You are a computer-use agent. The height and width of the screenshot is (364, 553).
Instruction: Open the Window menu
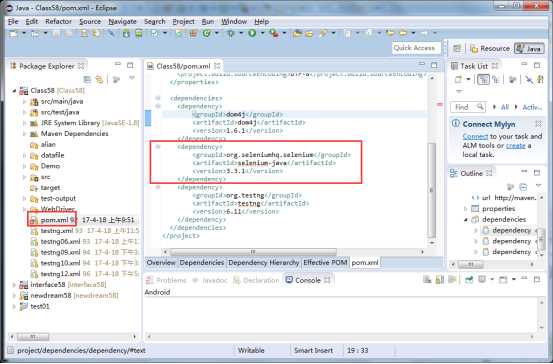(234, 22)
